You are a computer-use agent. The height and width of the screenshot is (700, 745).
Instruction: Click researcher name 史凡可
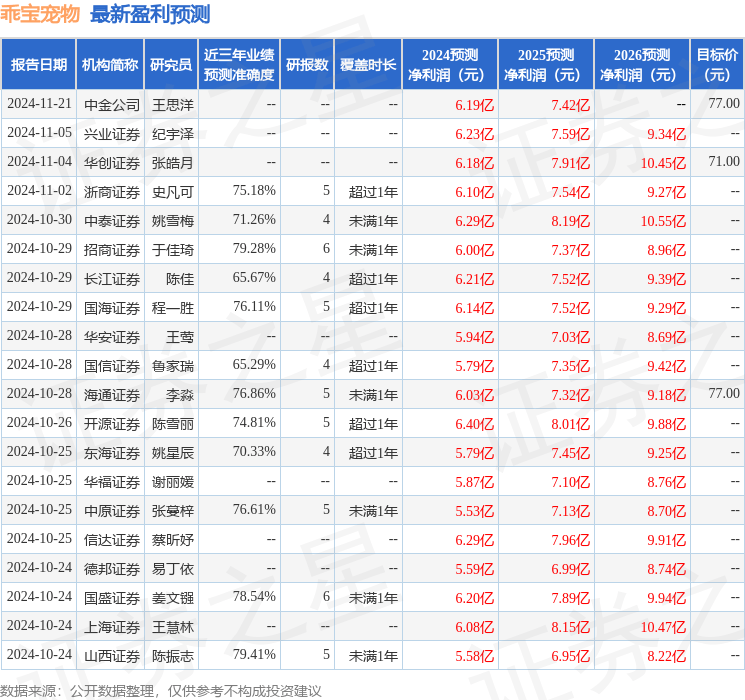(173, 192)
